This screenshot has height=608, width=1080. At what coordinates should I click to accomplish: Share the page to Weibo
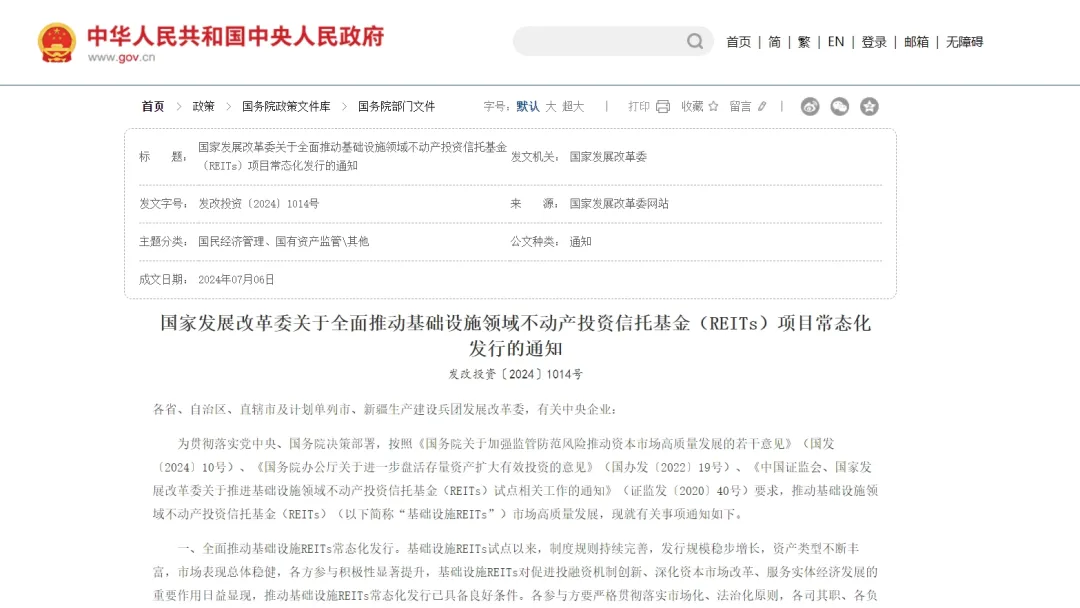[810, 107]
